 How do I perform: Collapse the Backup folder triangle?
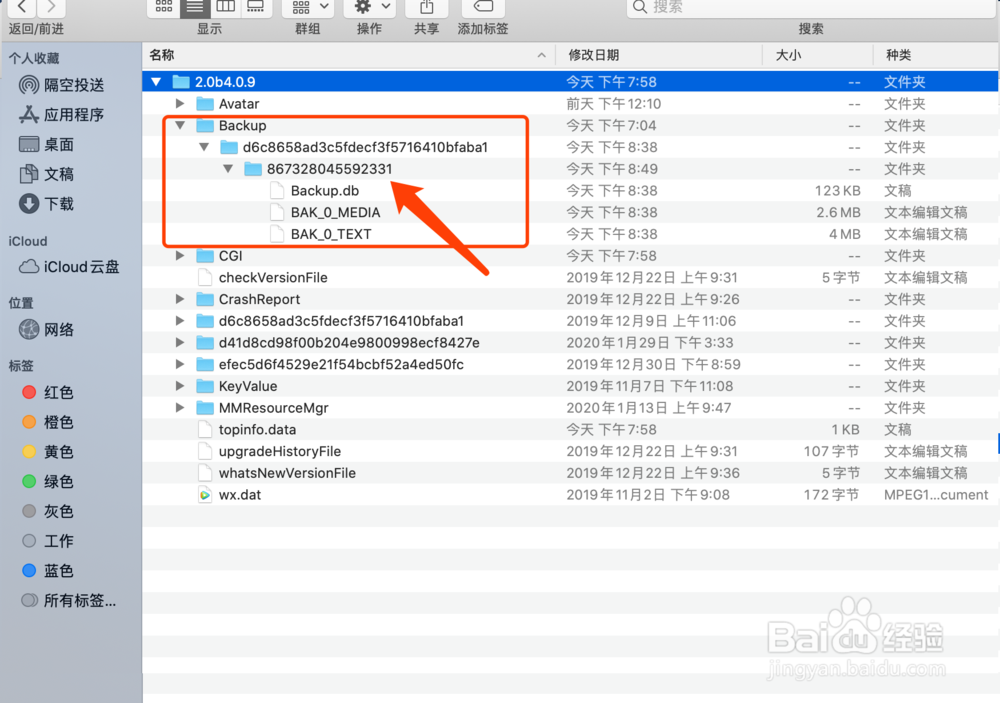tap(180, 125)
